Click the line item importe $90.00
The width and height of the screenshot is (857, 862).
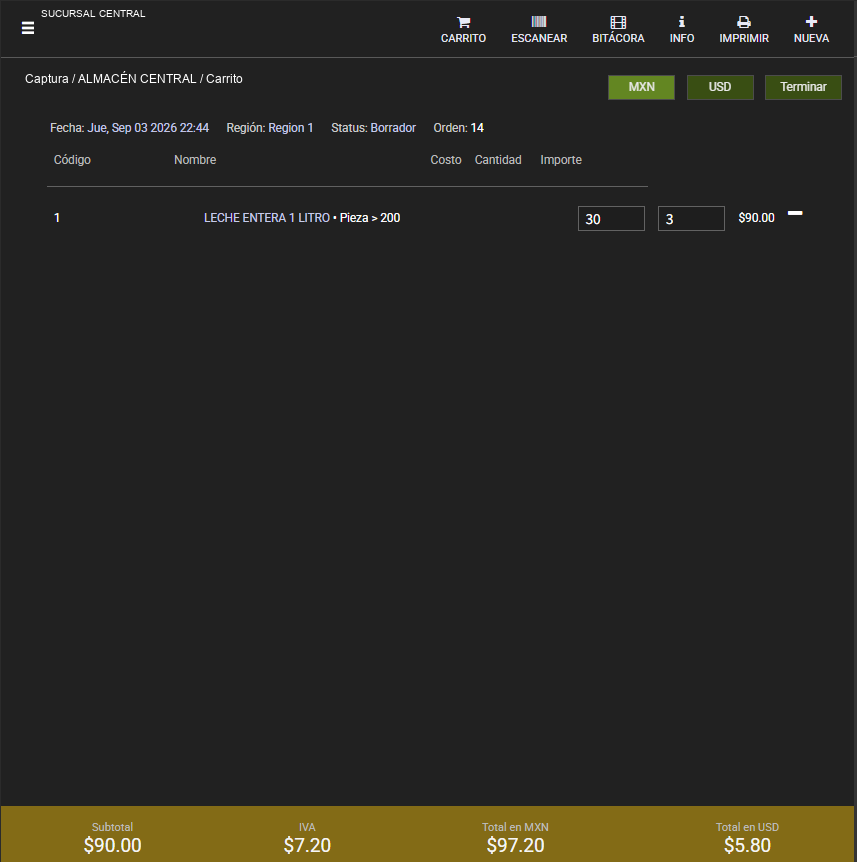pyautogui.click(x=756, y=218)
